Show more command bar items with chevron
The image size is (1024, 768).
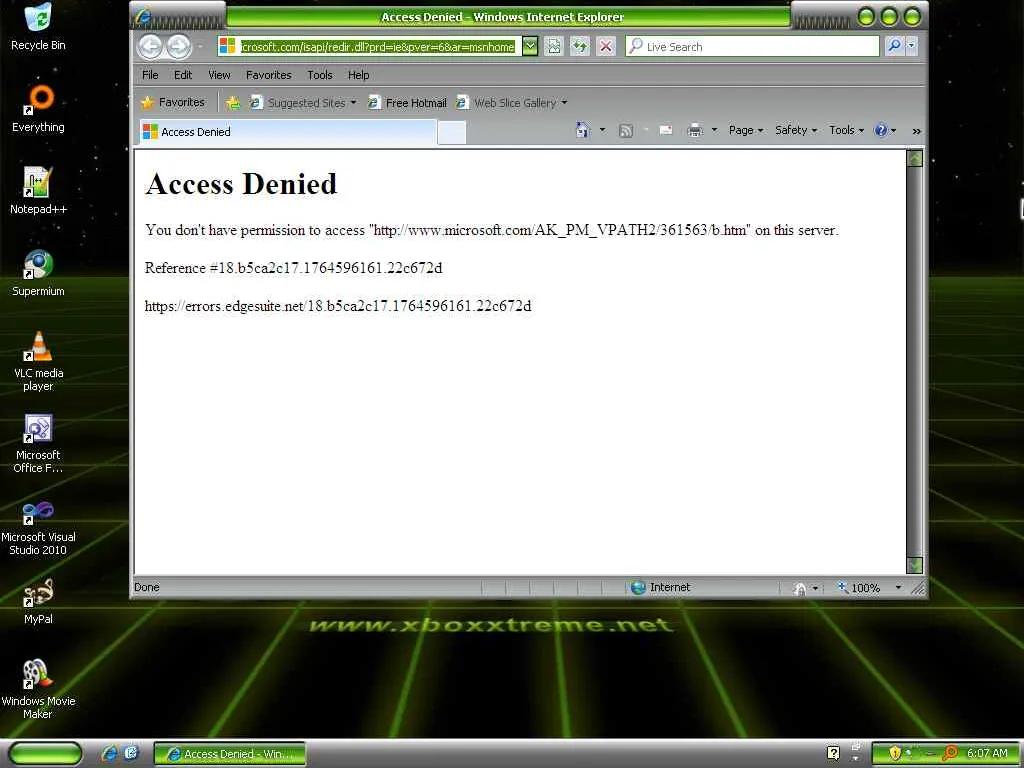point(916,131)
